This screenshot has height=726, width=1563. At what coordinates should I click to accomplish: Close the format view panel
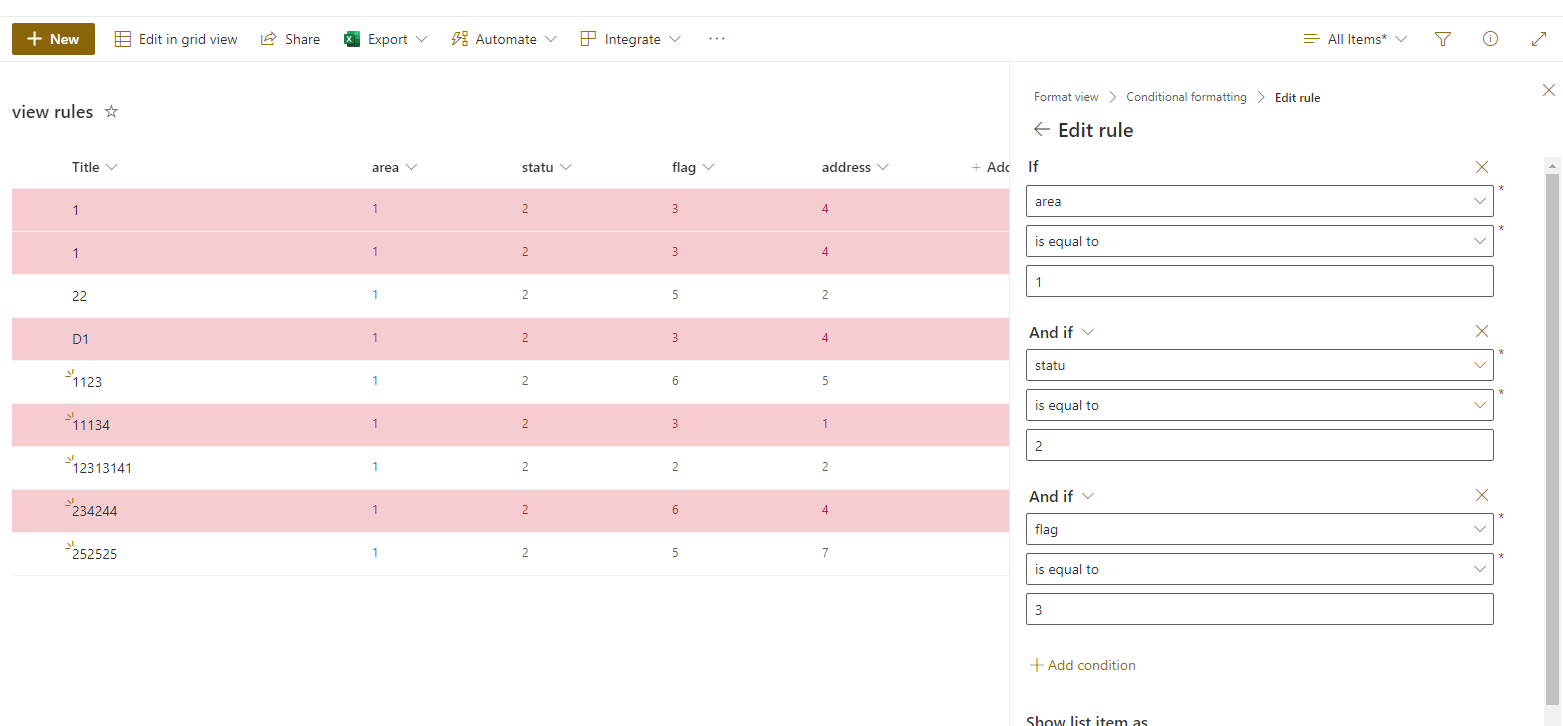(x=1549, y=90)
